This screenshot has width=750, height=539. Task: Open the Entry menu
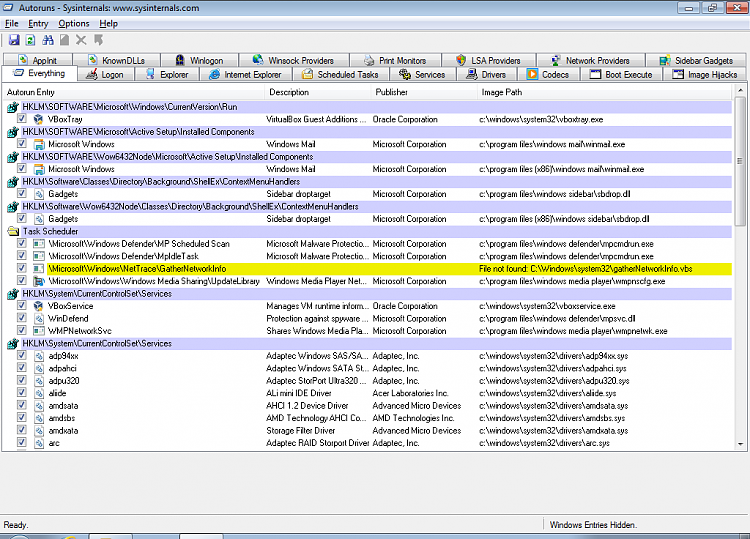coord(38,23)
